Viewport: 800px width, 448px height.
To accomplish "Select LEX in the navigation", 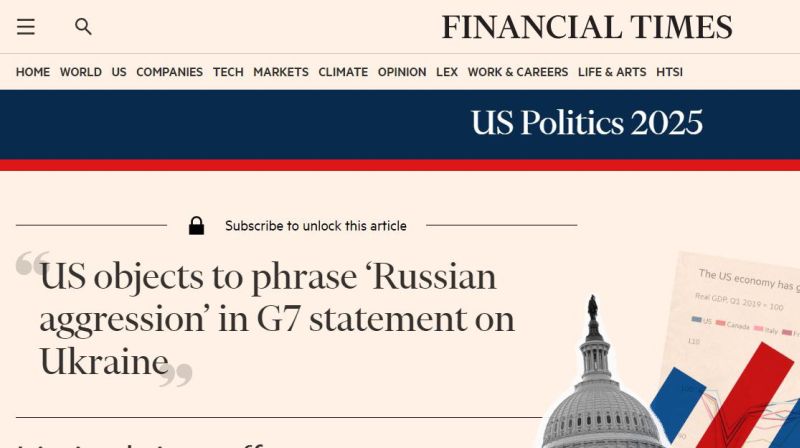I will pyautogui.click(x=447, y=72).
